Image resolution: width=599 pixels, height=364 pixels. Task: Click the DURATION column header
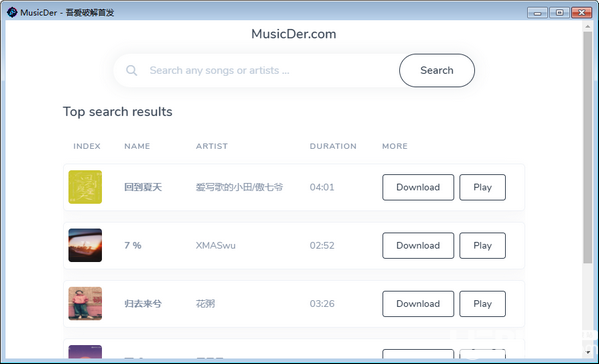[x=333, y=146]
